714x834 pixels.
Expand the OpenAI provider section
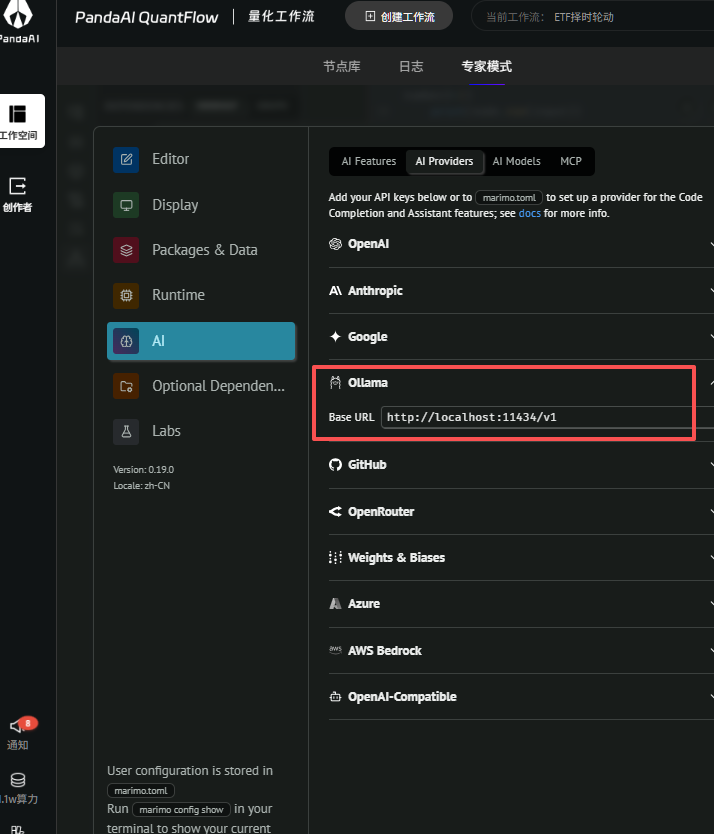[x=521, y=244]
